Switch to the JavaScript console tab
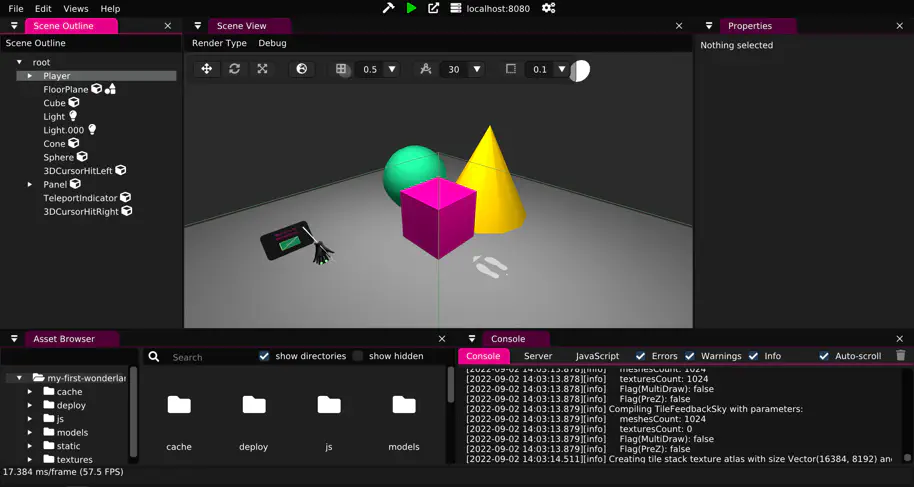The height and width of the screenshot is (487, 914). 597,356
